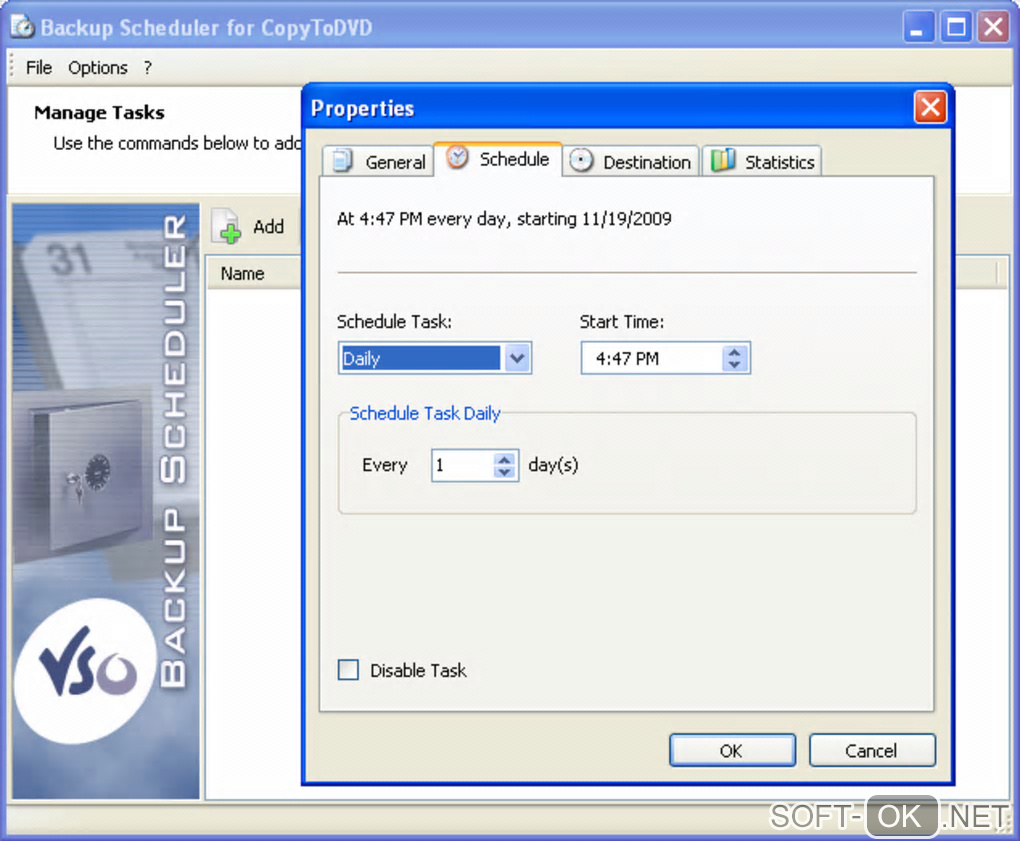Enable the Disable Task checkbox

click(348, 670)
